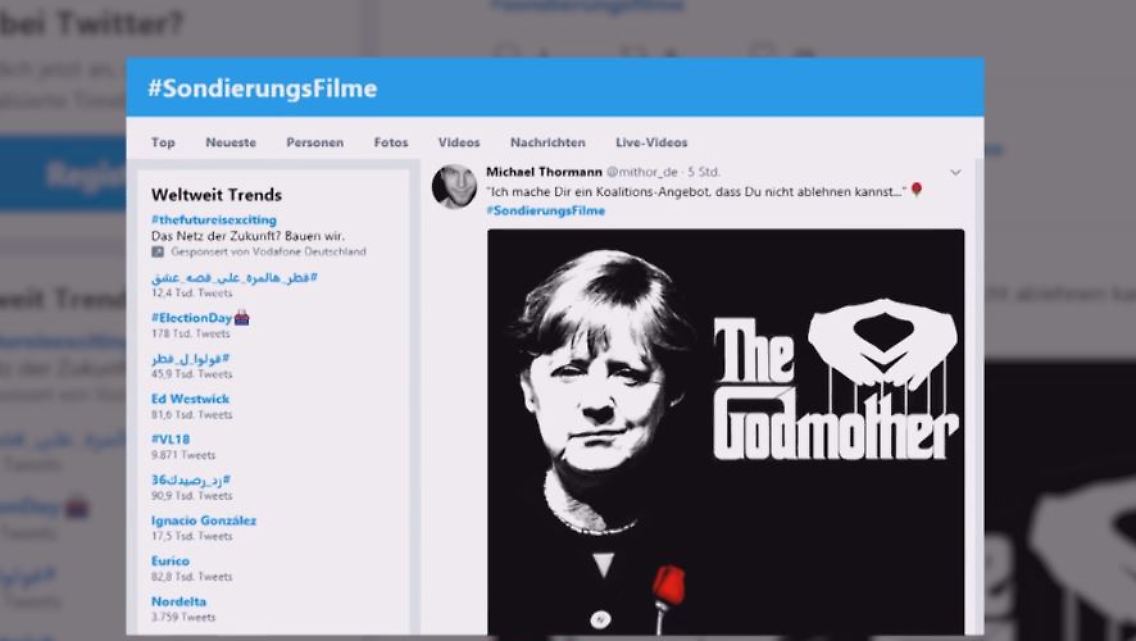This screenshot has height=641, width=1136.
Task: Open the Arabic trend with 90,9 Tsd. Tweets
Action: pyautogui.click(x=191, y=480)
